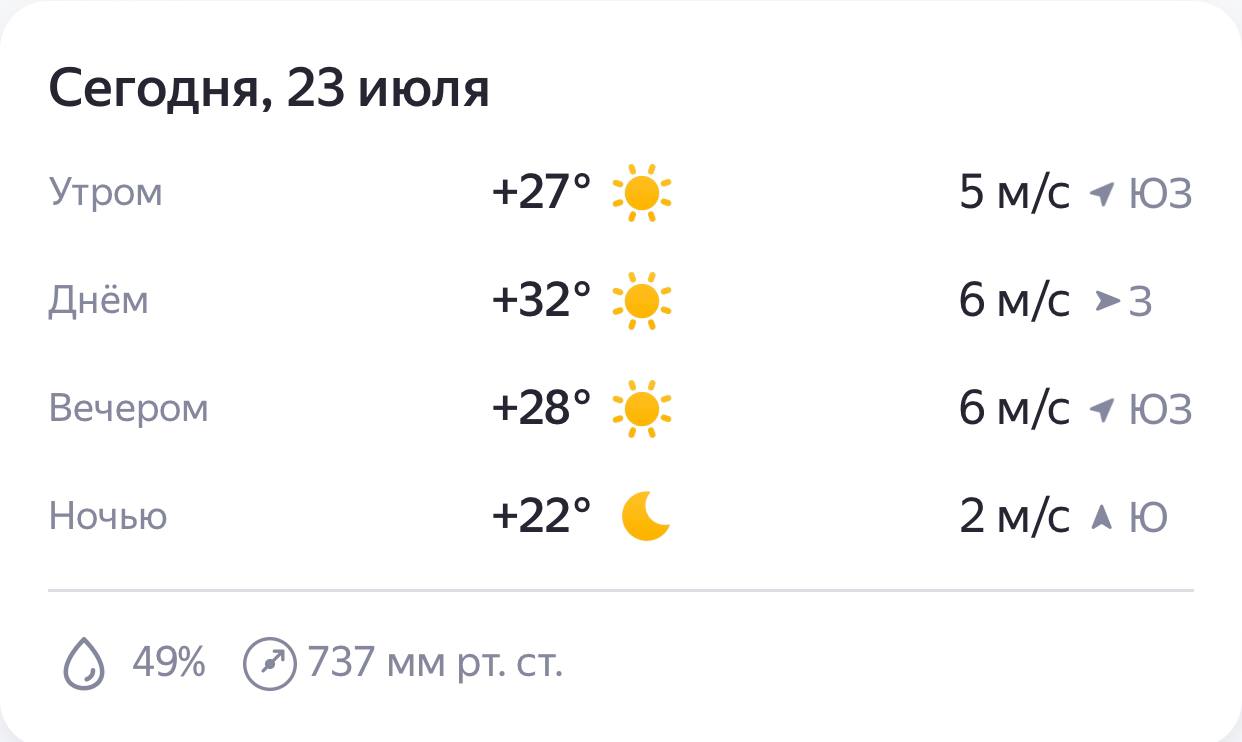The height and width of the screenshot is (742, 1242).
Task: Click the humidity droplet icon
Action: pos(85,663)
